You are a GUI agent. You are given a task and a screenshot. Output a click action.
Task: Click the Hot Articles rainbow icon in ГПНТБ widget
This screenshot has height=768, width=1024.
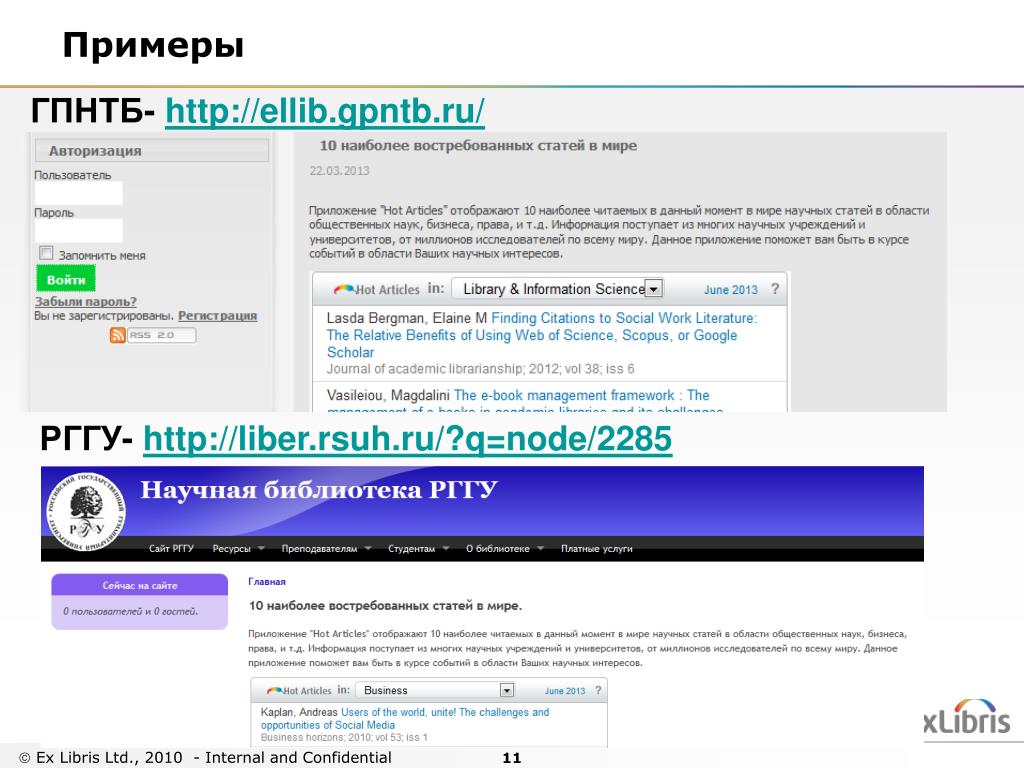(x=344, y=288)
